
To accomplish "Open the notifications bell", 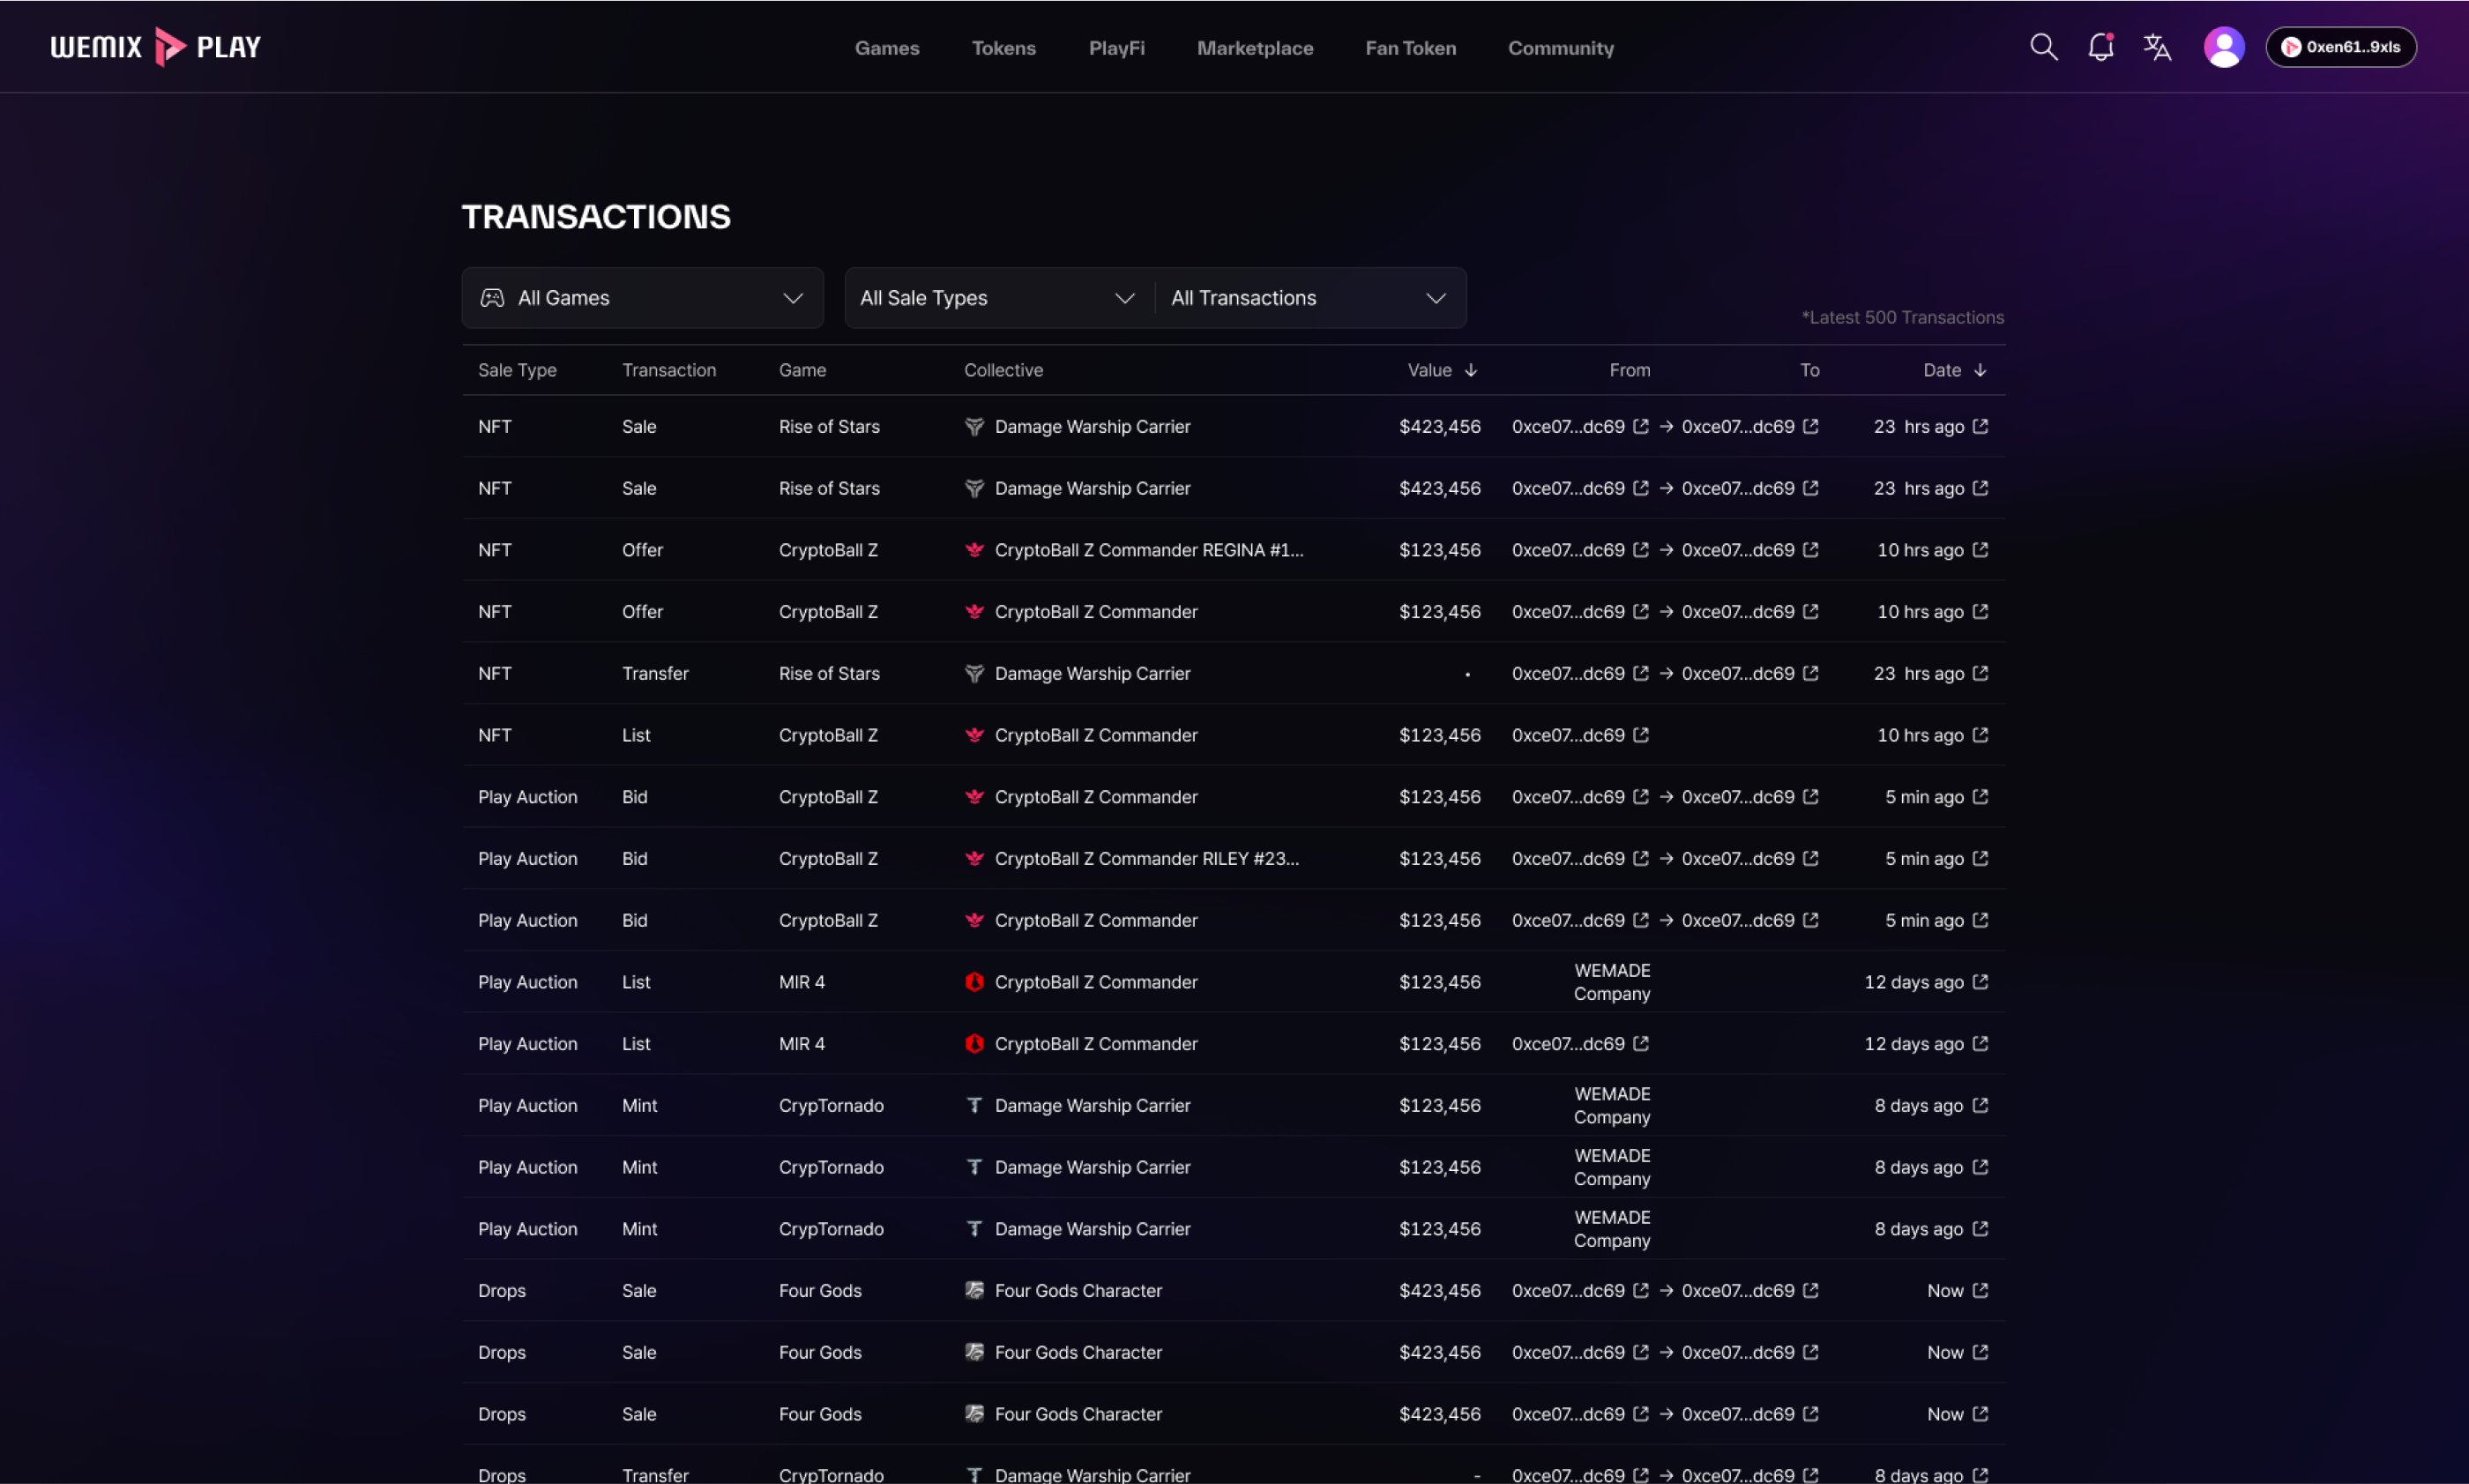I will point(2100,47).
